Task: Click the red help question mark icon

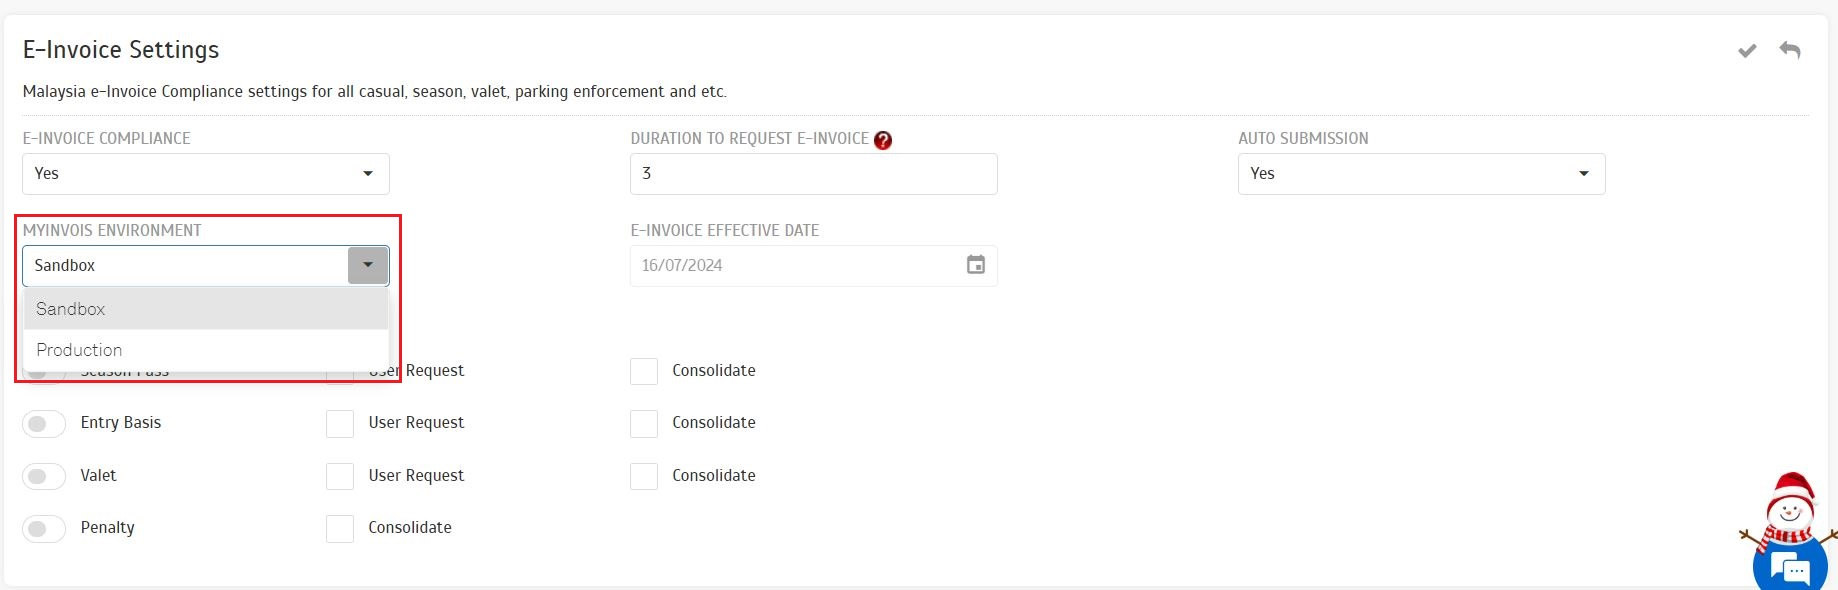Action: pyautogui.click(x=883, y=140)
